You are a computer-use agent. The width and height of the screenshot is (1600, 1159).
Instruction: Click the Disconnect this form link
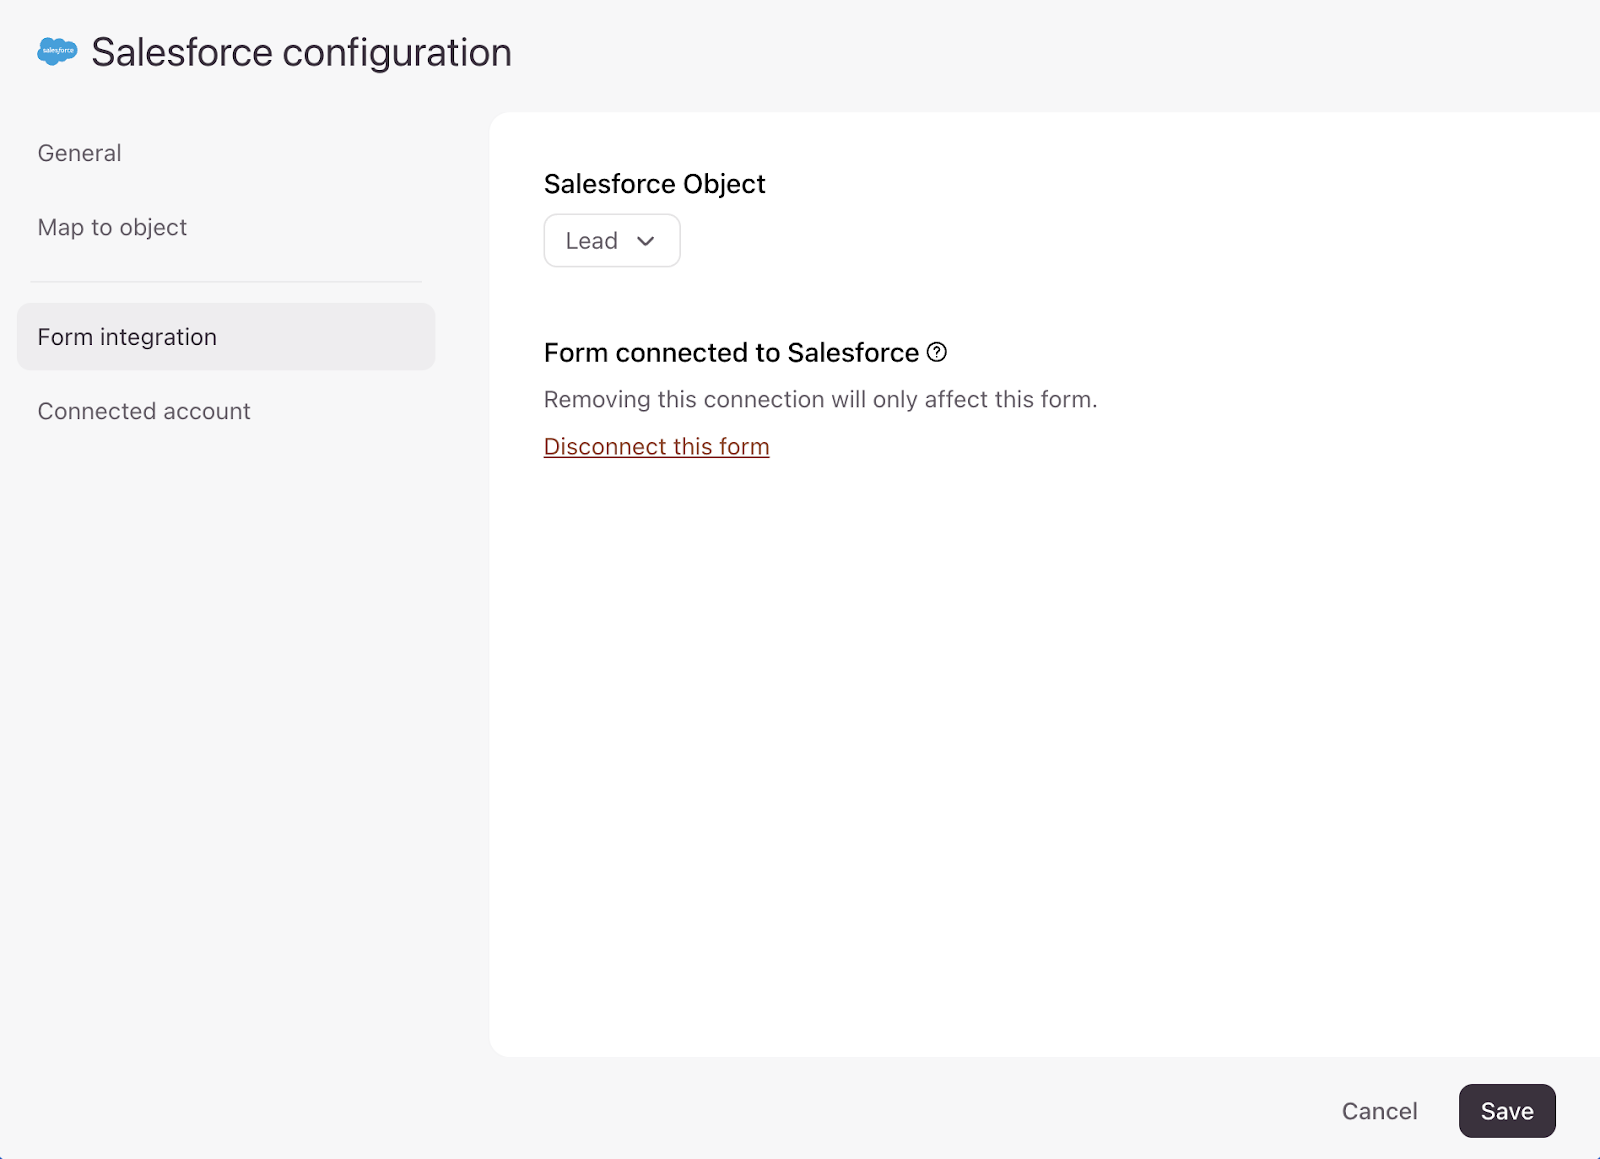tap(656, 447)
